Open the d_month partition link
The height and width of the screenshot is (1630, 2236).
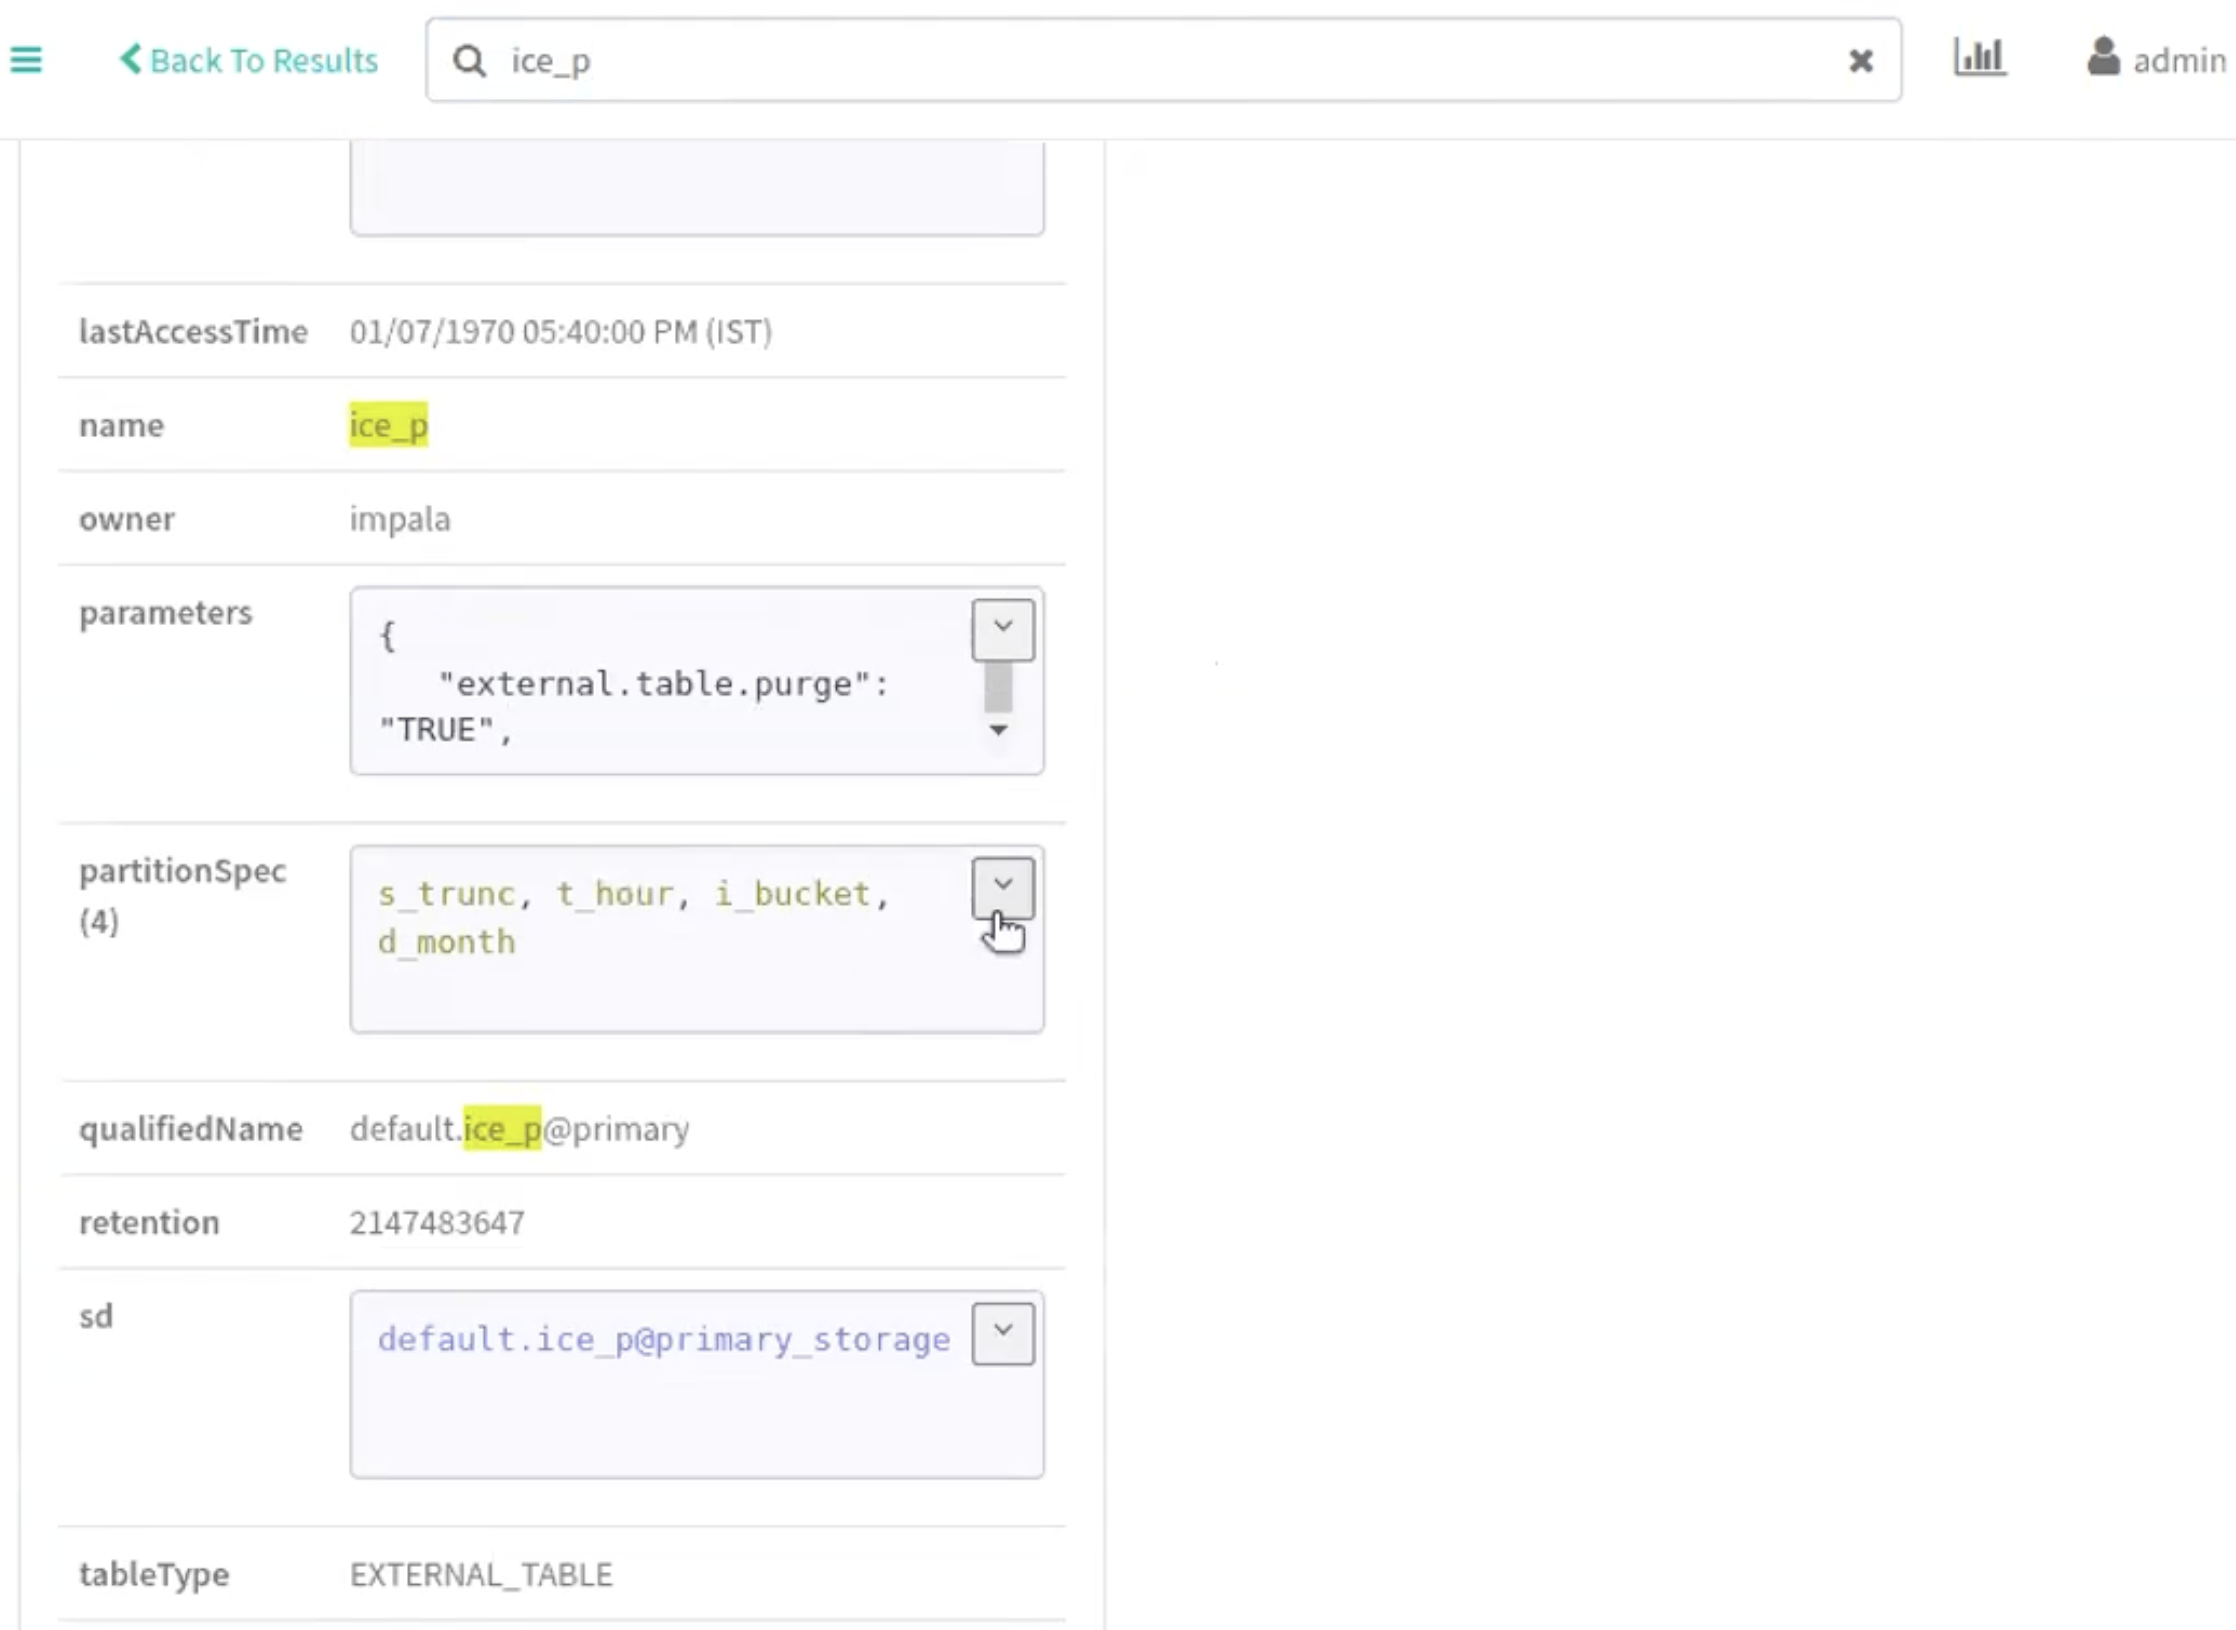click(x=446, y=941)
